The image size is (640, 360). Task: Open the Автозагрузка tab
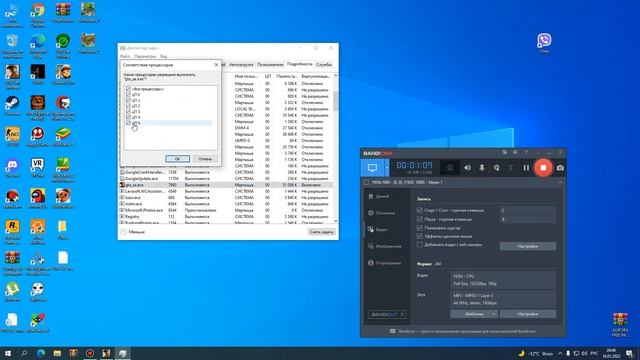[x=241, y=64]
